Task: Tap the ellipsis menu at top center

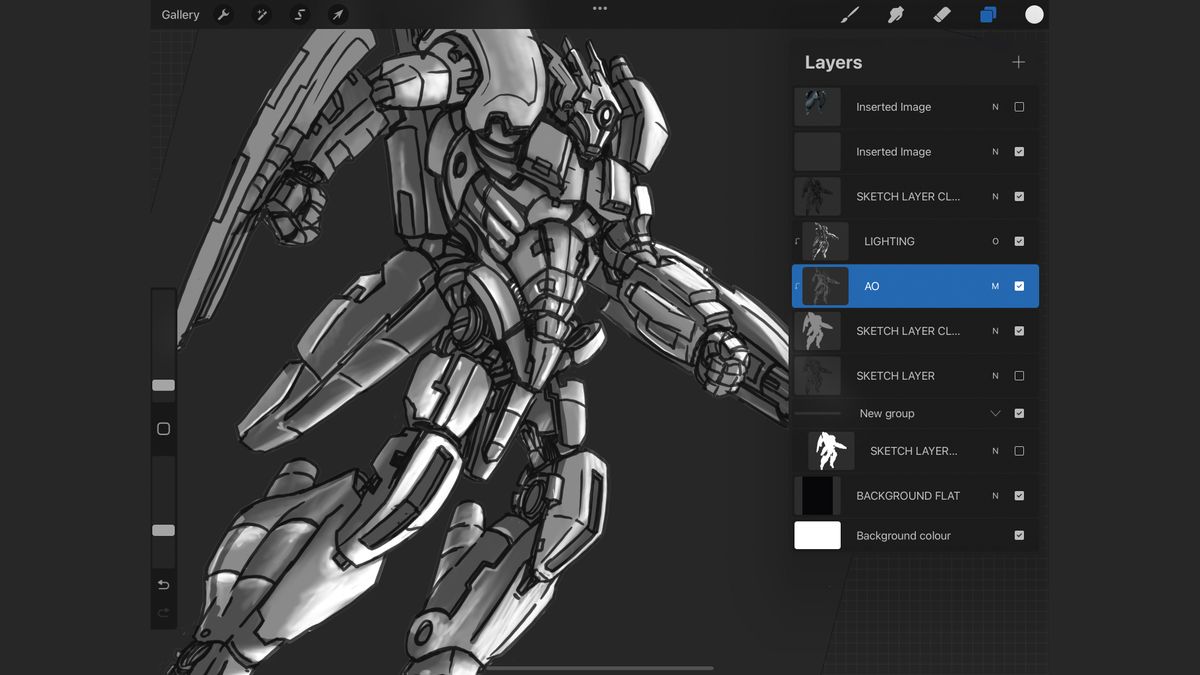Action: (x=599, y=8)
